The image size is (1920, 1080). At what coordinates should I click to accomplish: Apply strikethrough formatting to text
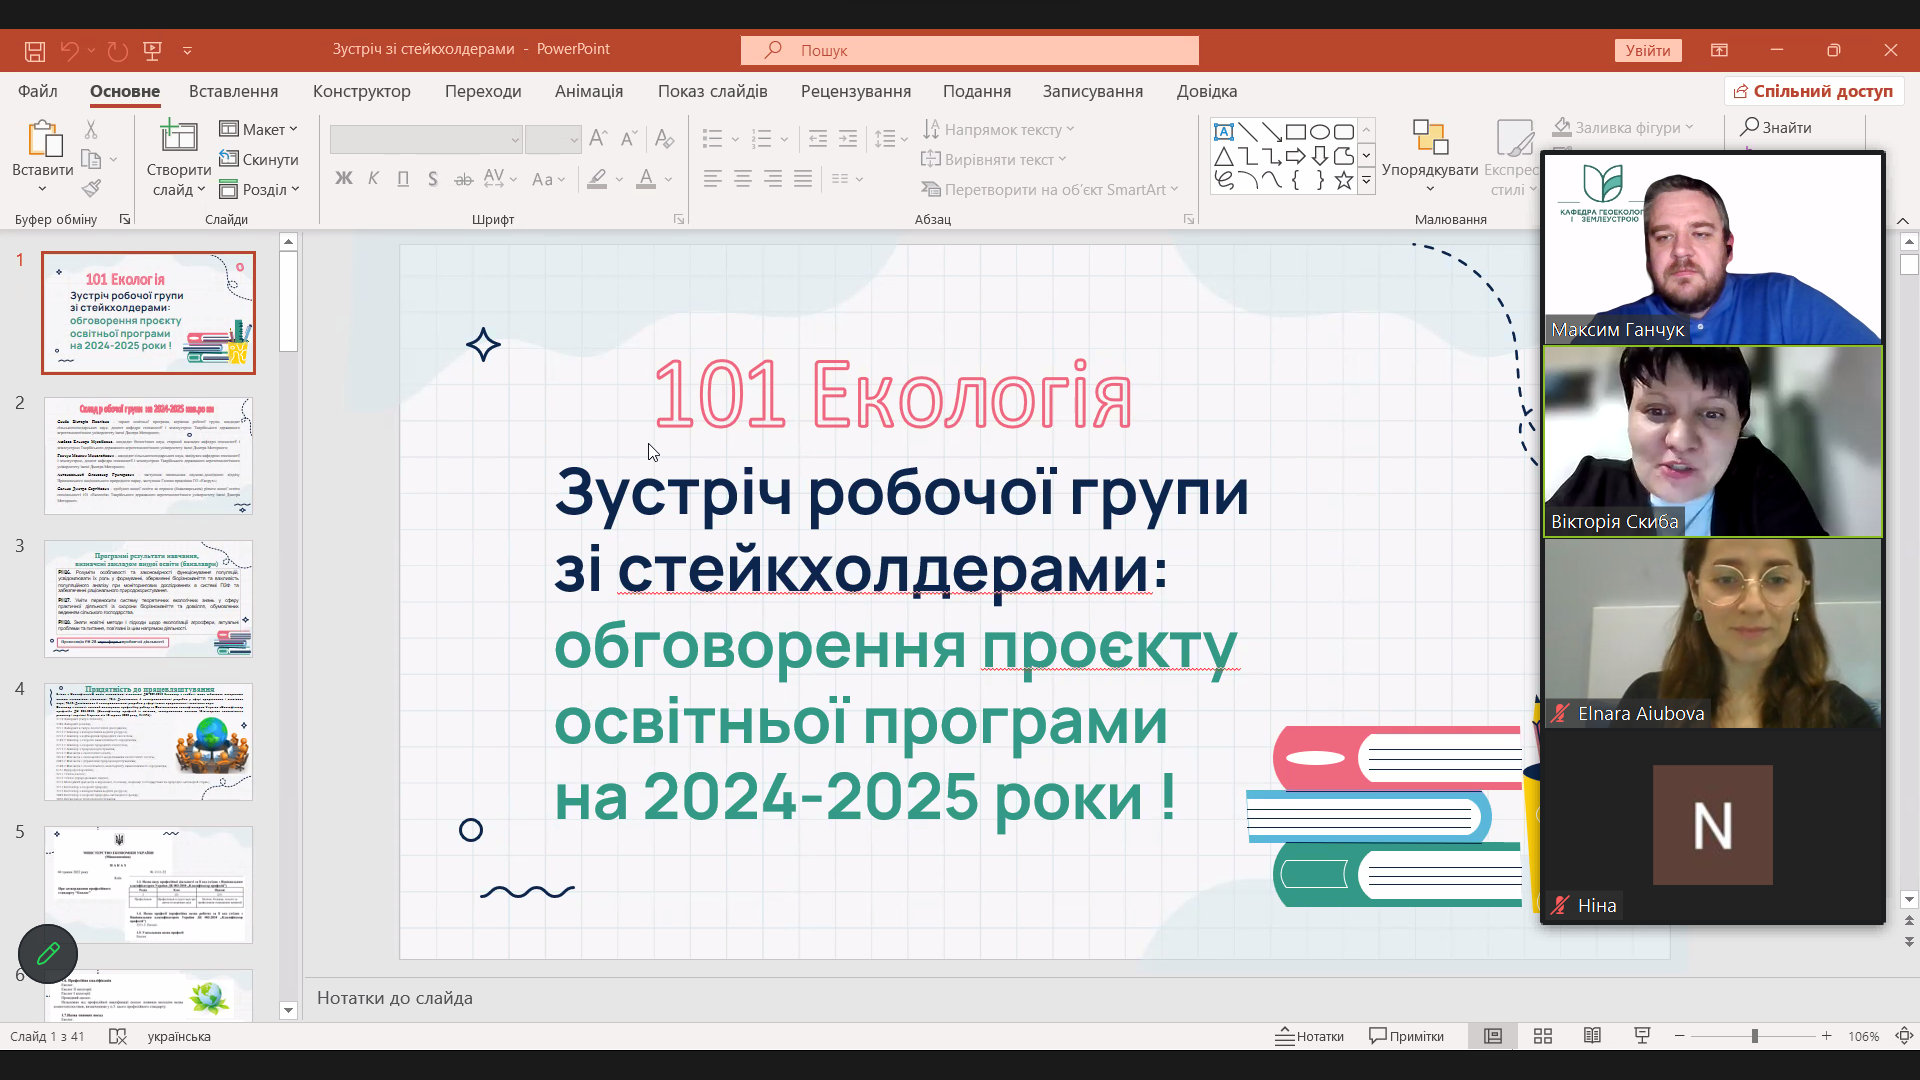pyautogui.click(x=463, y=178)
